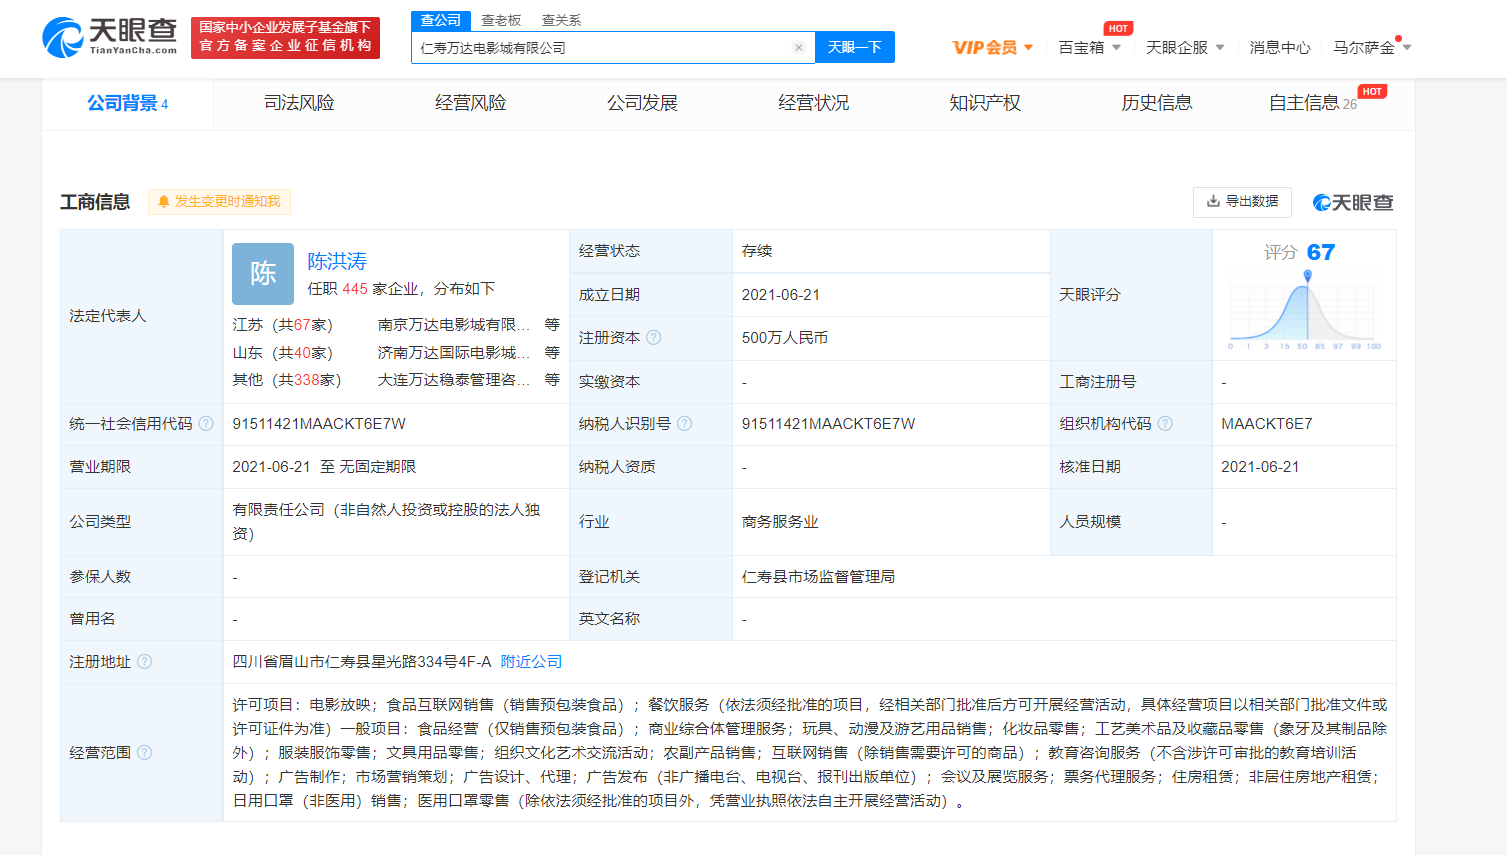Click the 附近公司 link
This screenshot has height=855, width=1507.
pyautogui.click(x=531, y=662)
